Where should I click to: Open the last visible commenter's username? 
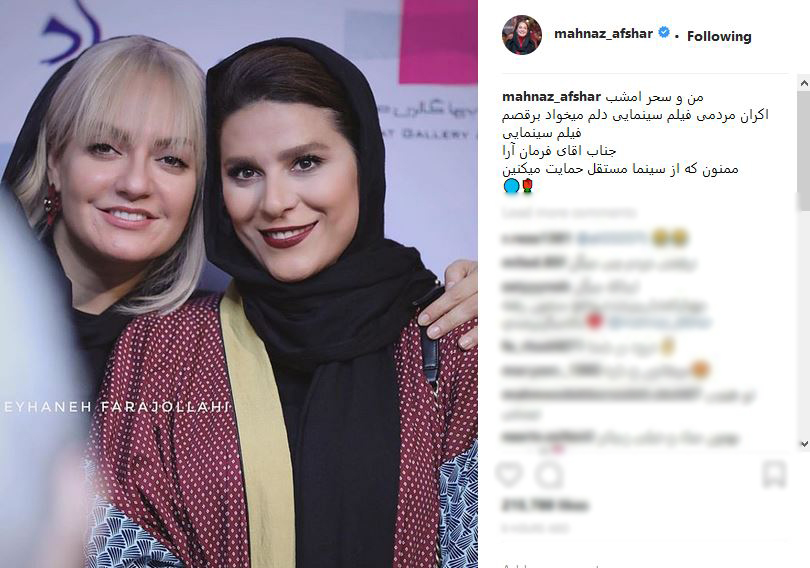[547, 437]
